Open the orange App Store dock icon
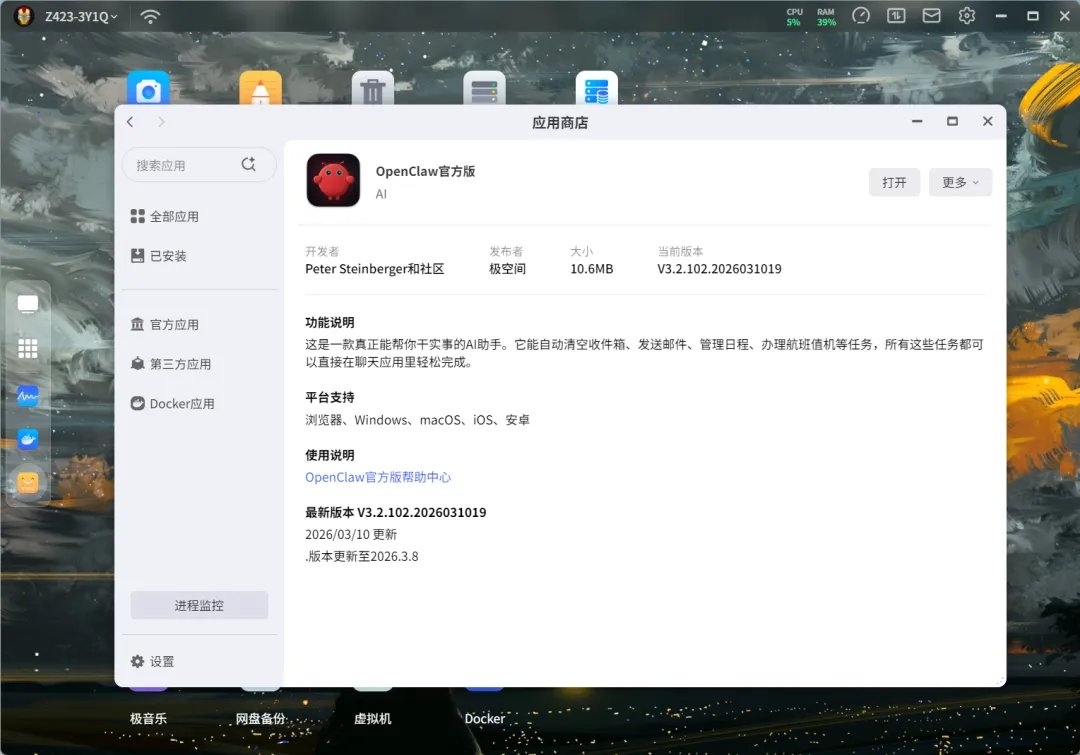Image resolution: width=1080 pixels, height=755 pixels. point(28,482)
